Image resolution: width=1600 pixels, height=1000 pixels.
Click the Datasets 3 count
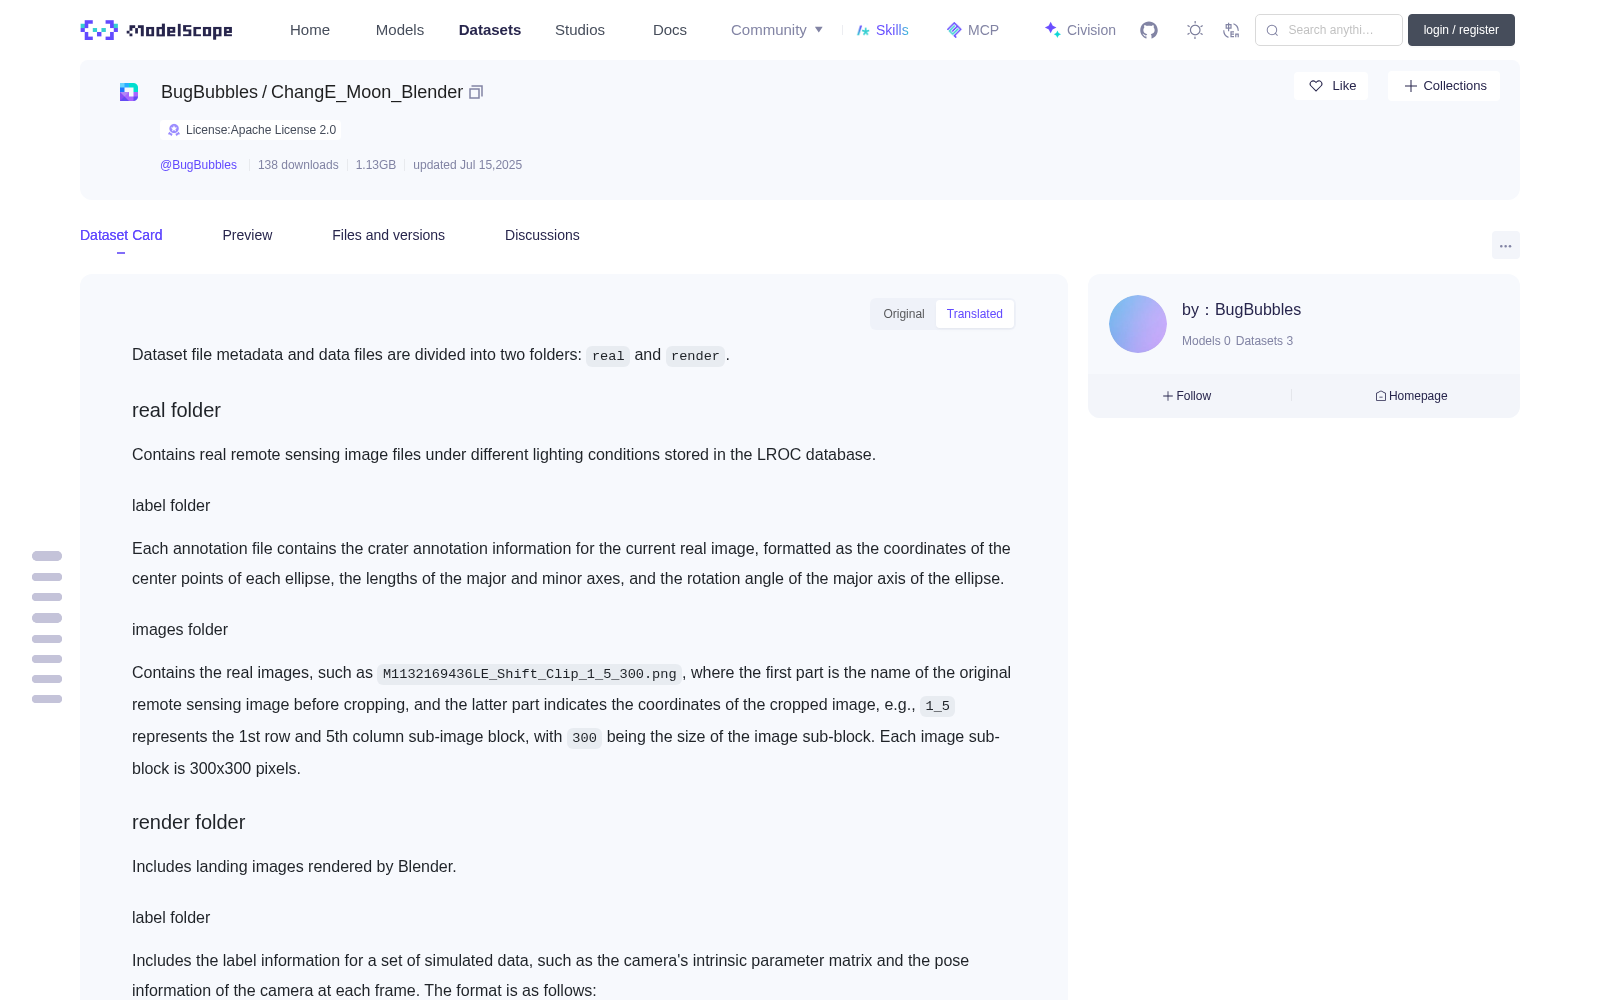pos(1264,341)
